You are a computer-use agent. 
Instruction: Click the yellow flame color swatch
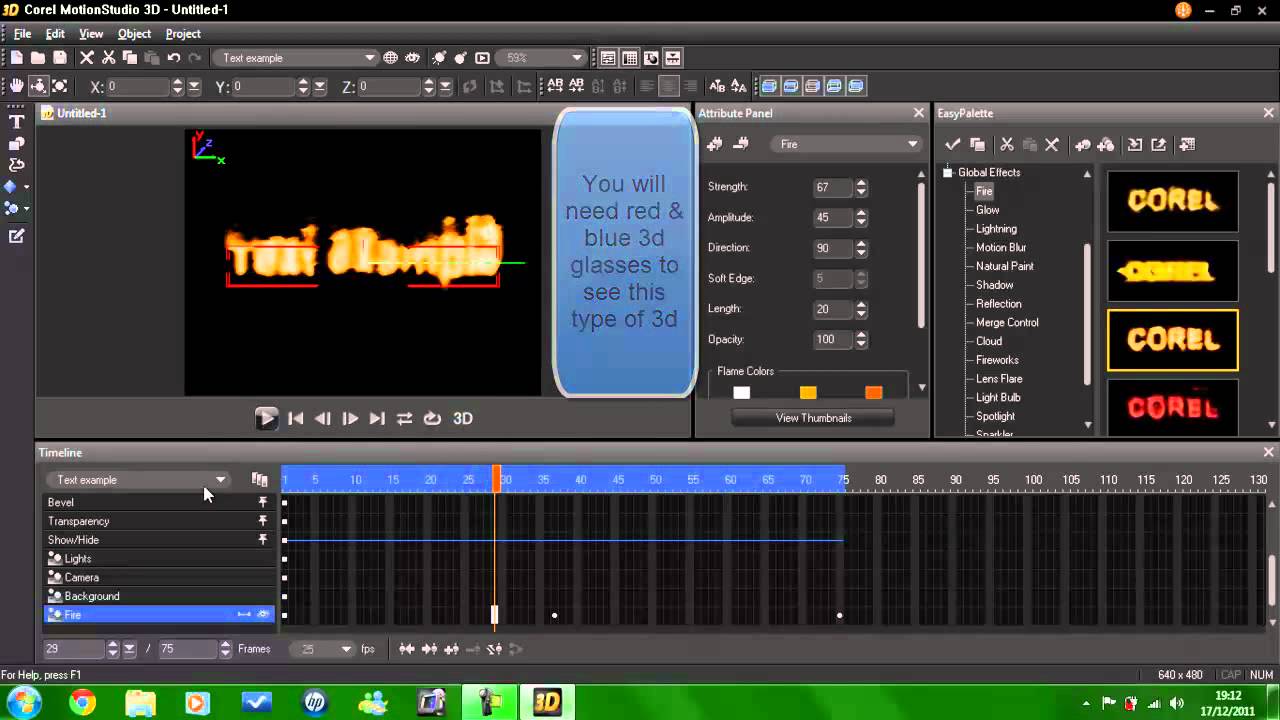click(808, 392)
